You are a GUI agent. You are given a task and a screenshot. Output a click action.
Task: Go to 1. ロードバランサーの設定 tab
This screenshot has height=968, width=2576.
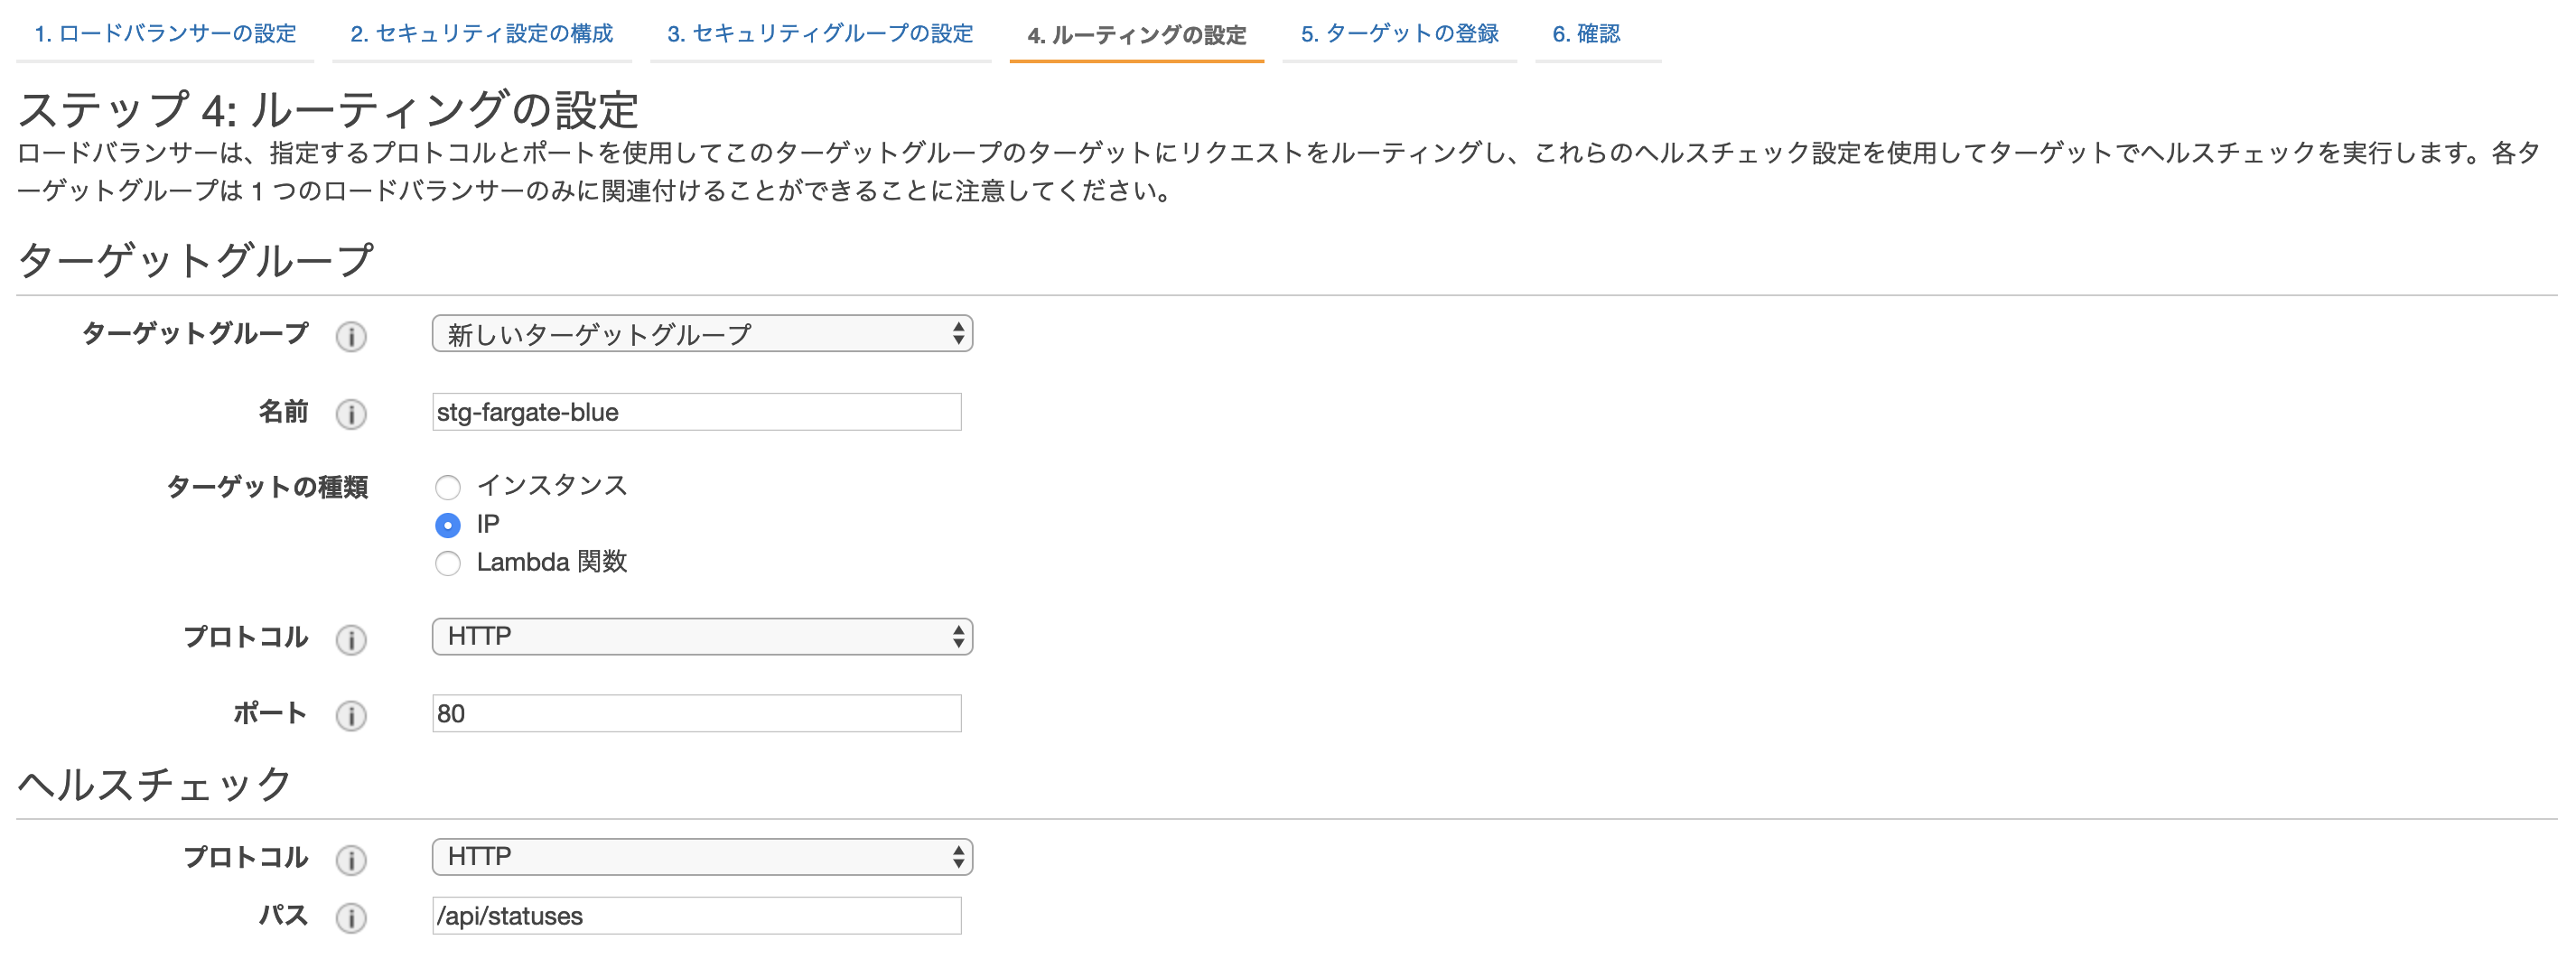(166, 34)
